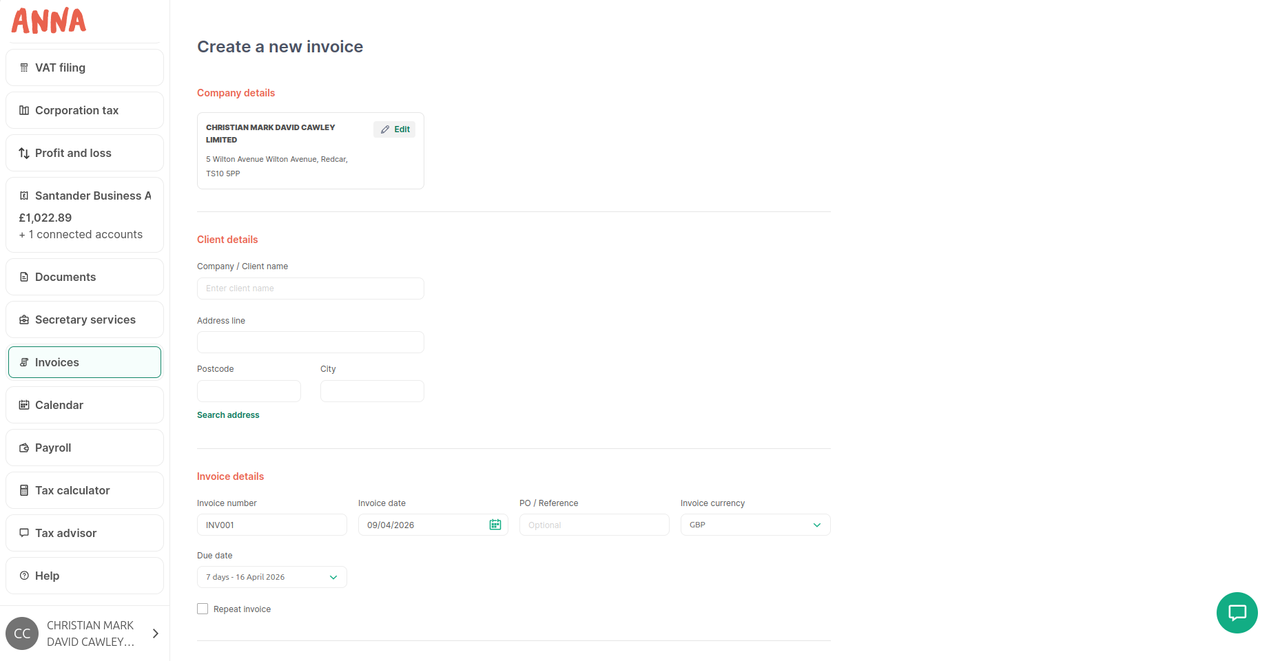Image resolution: width=1280 pixels, height=661 pixels.
Task: Click the ANNA logo
Action: click(48, 20)
